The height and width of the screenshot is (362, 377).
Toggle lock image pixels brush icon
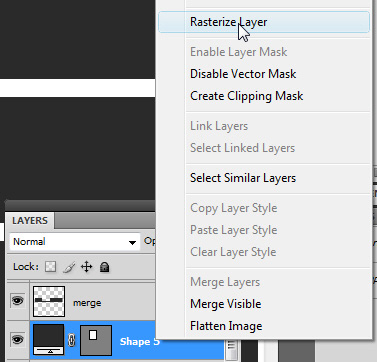69,267
